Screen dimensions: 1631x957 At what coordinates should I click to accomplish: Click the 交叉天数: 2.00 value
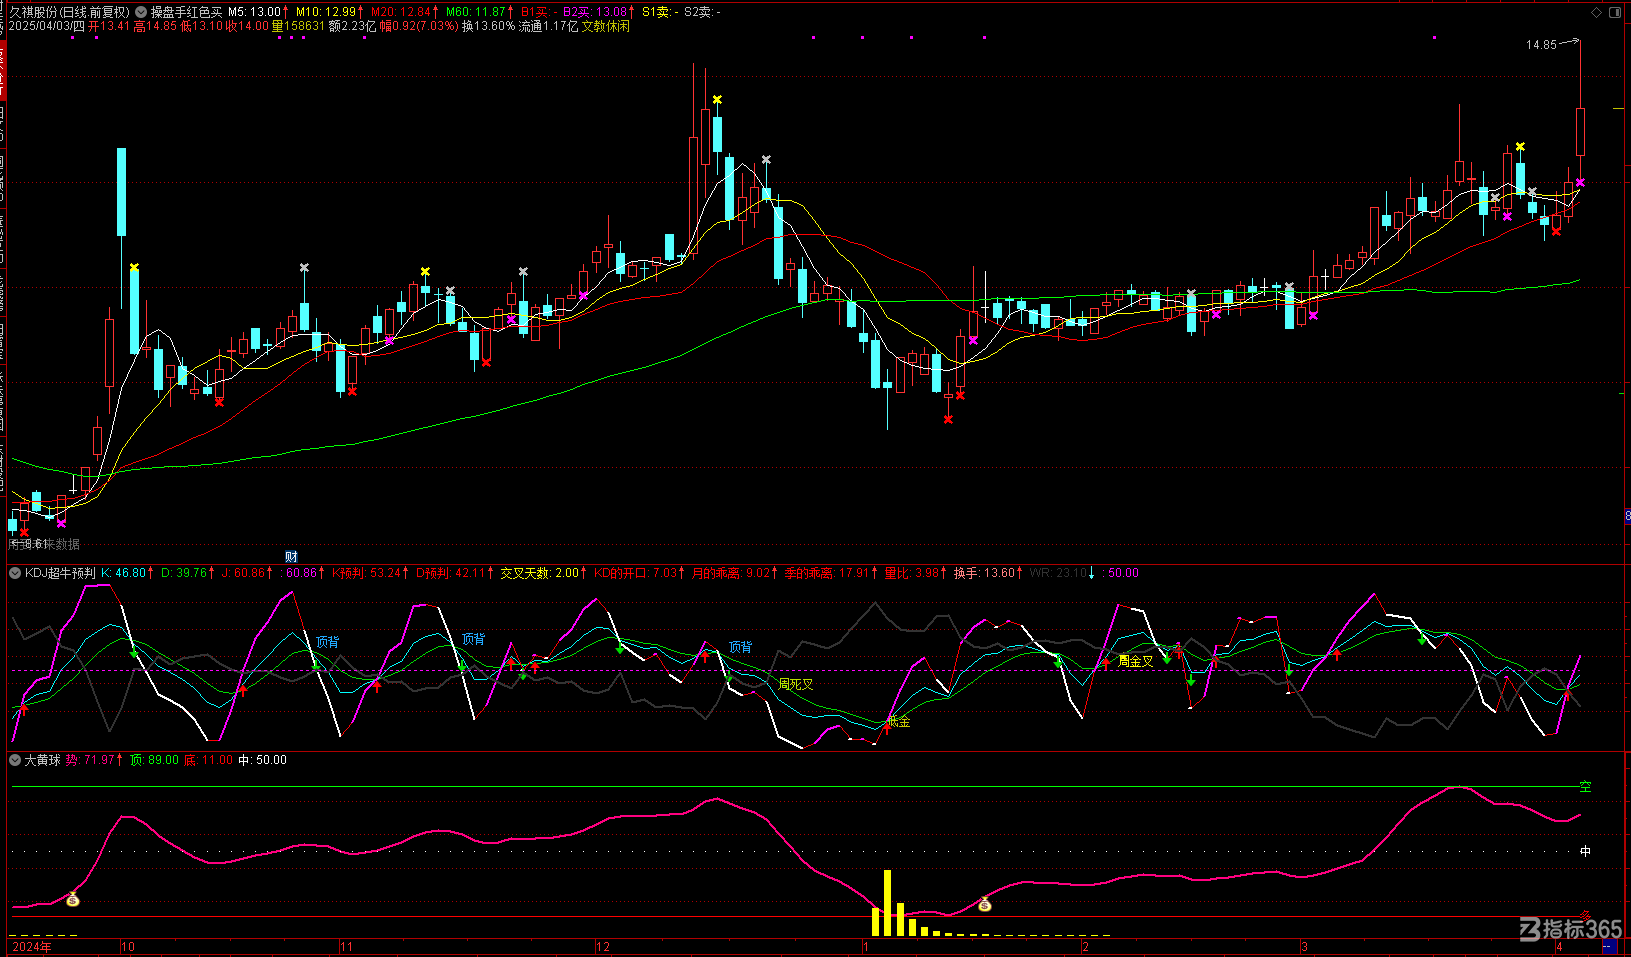tap(539, 573)
